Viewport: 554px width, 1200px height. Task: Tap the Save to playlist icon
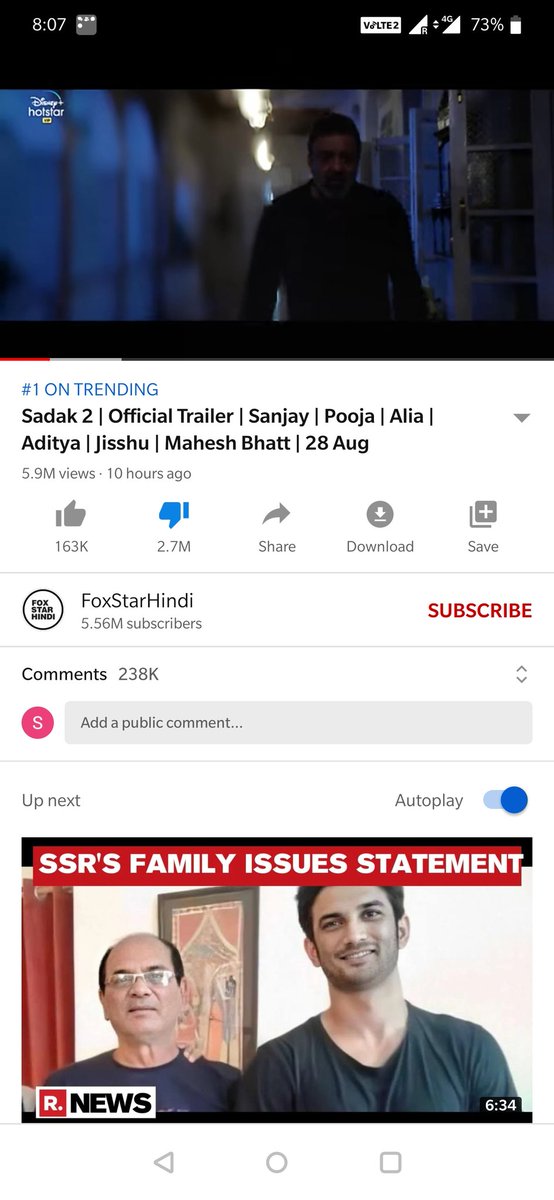tap(483, 514)
